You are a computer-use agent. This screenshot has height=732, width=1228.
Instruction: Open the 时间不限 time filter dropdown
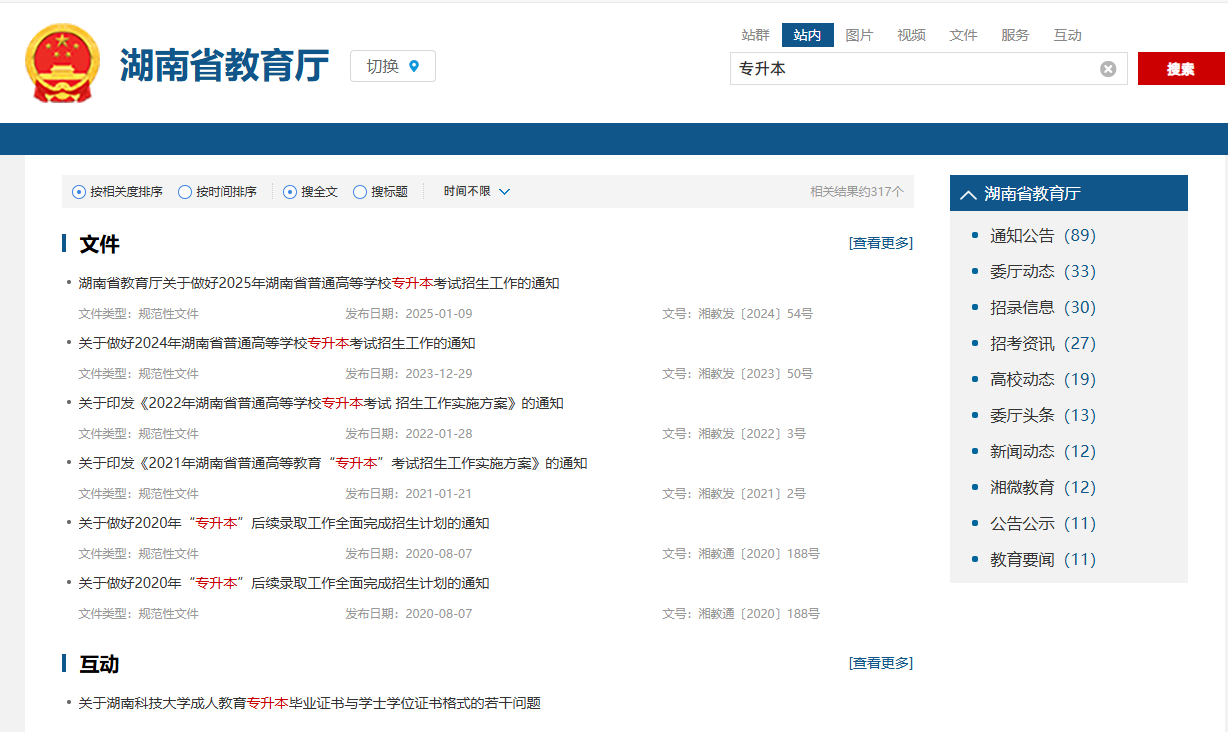click(477, 191)
